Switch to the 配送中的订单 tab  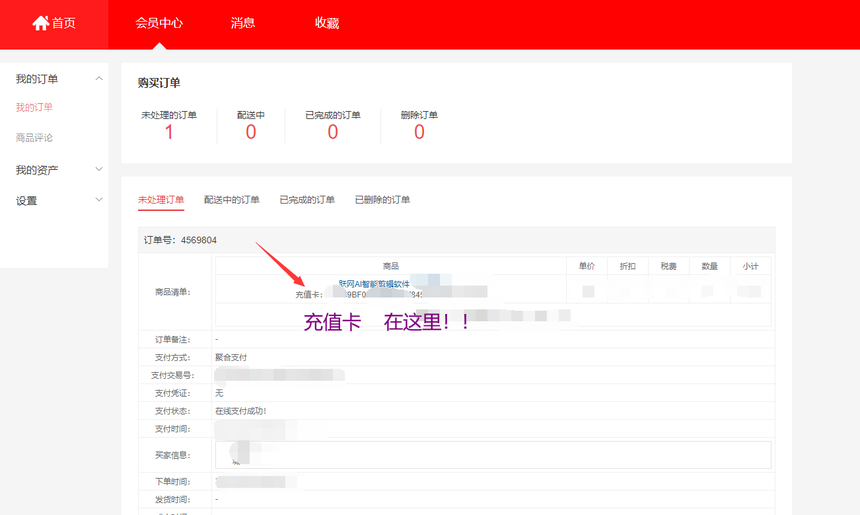(x=231, y=200)
